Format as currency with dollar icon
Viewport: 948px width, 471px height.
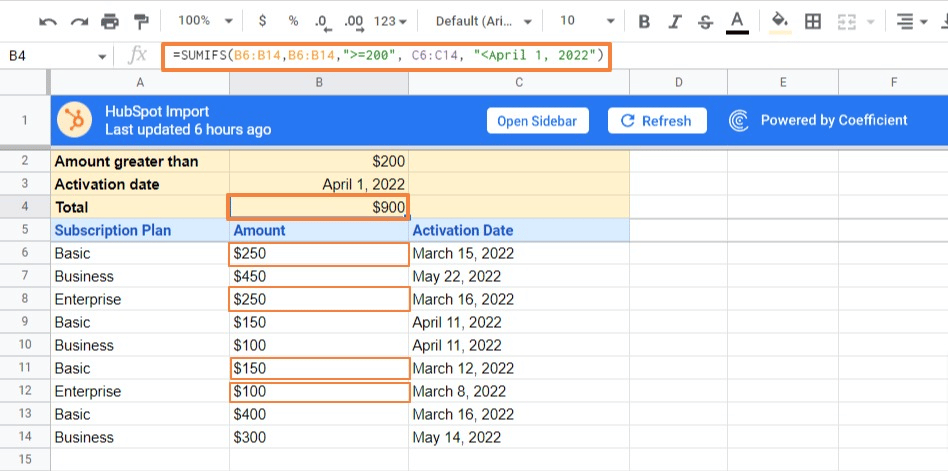pyautogui.click(x=262, y=21)
